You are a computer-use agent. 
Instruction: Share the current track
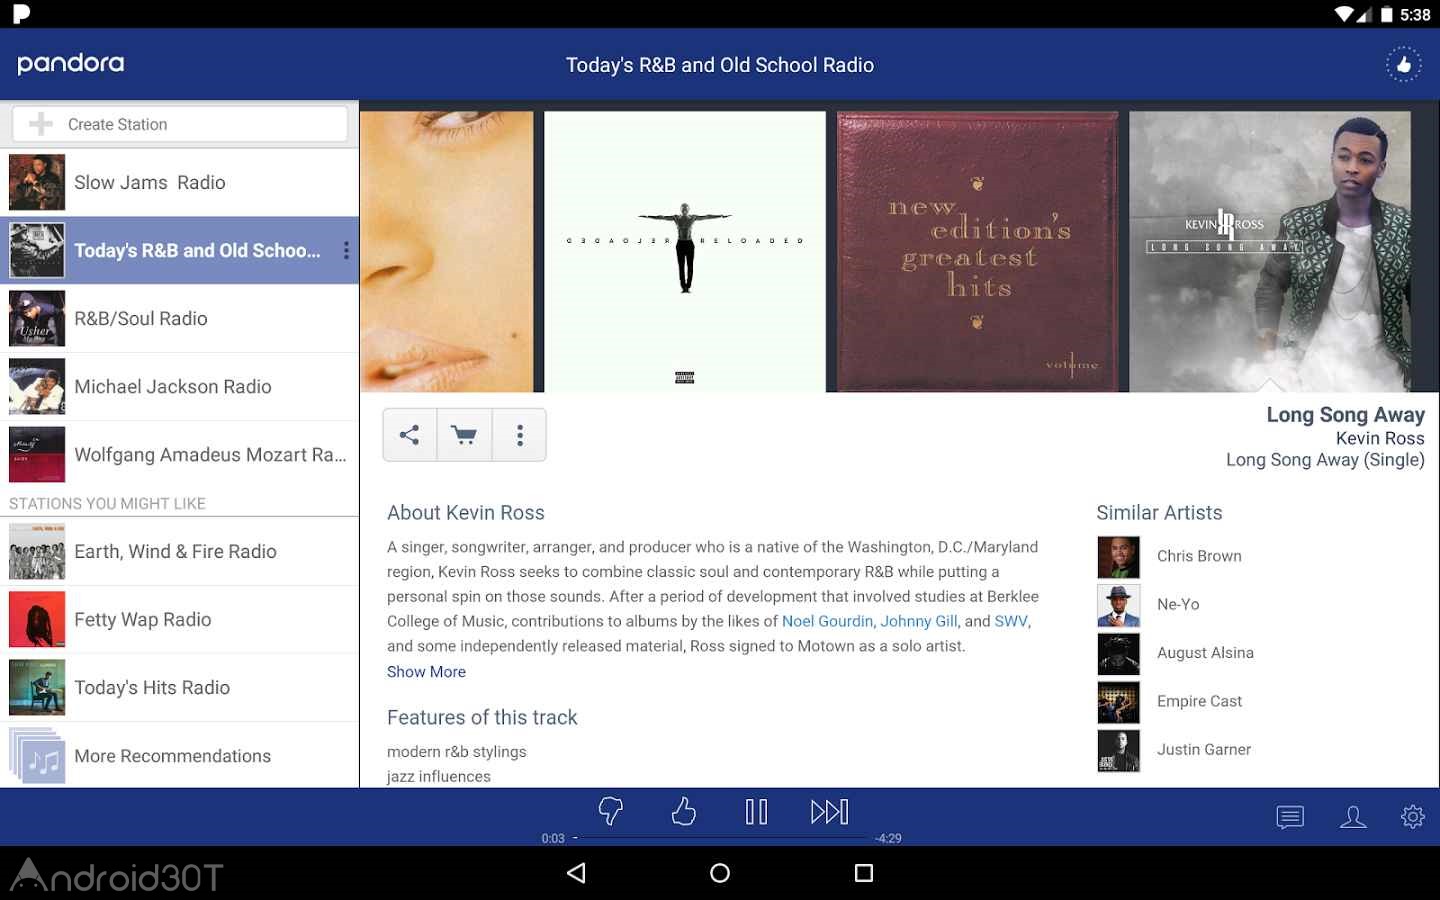(x=410, y=435)
